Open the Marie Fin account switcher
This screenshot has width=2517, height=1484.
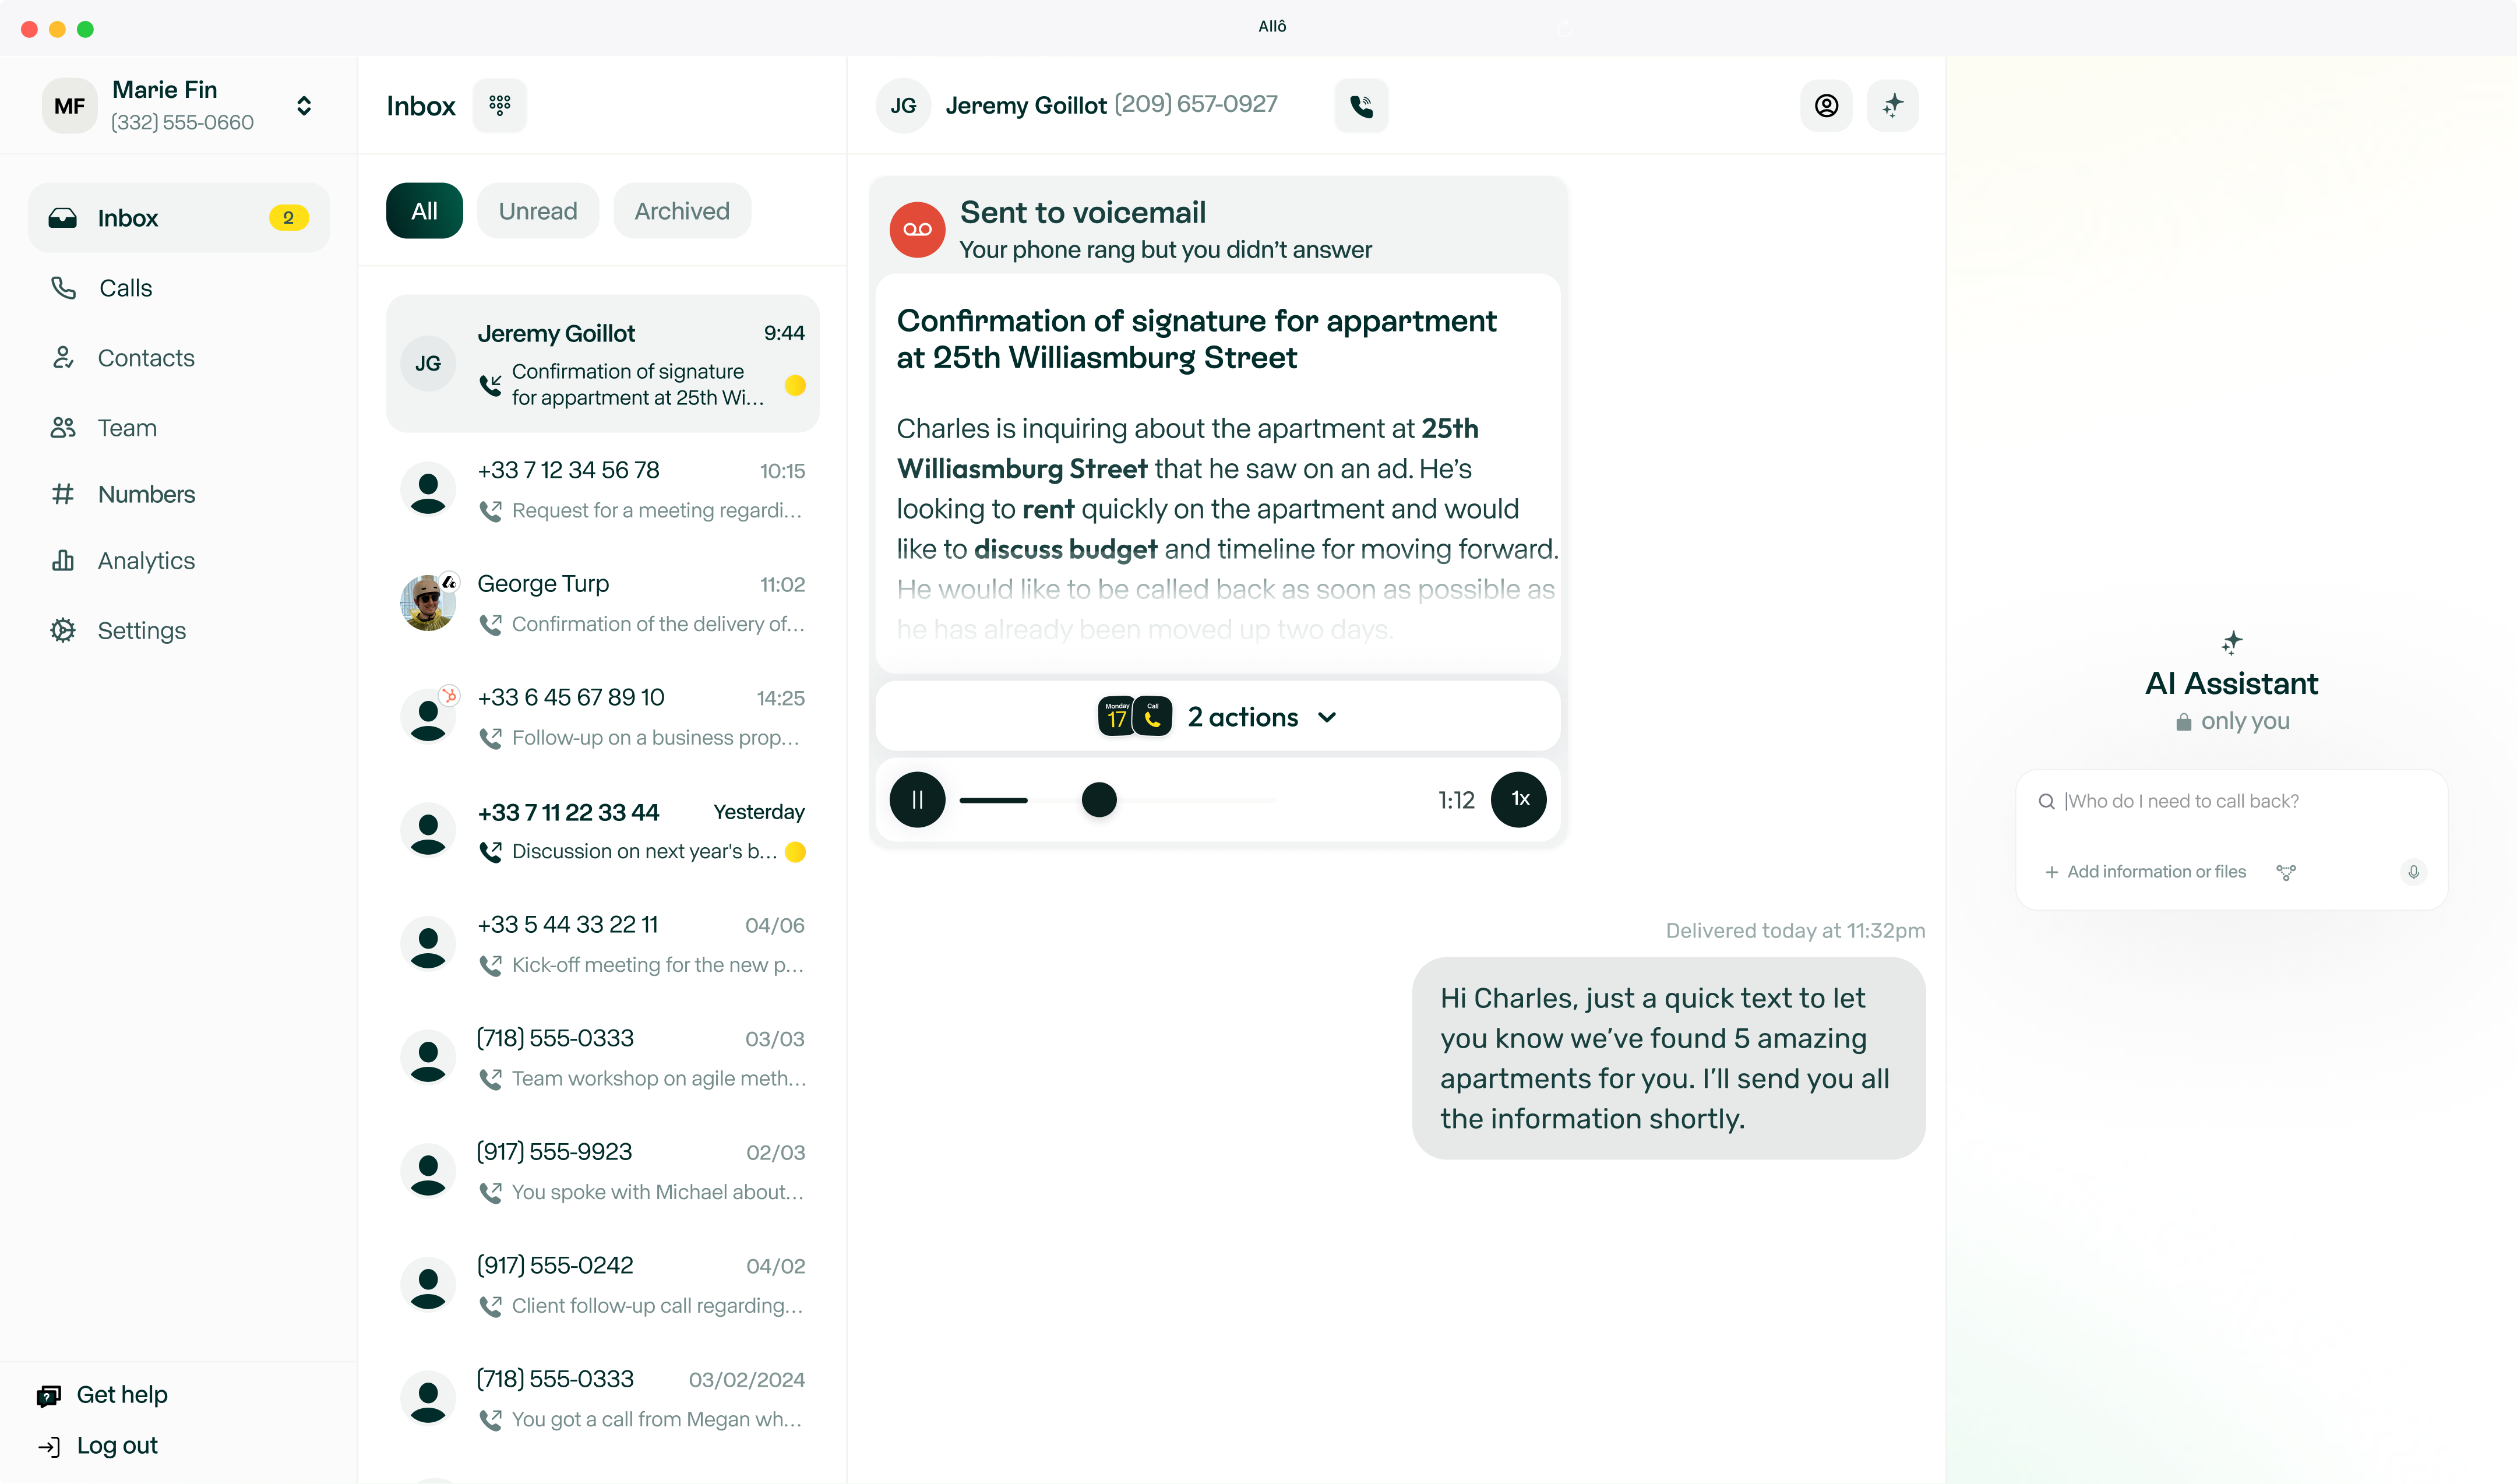pyautogui.click(x=304, y=106)
